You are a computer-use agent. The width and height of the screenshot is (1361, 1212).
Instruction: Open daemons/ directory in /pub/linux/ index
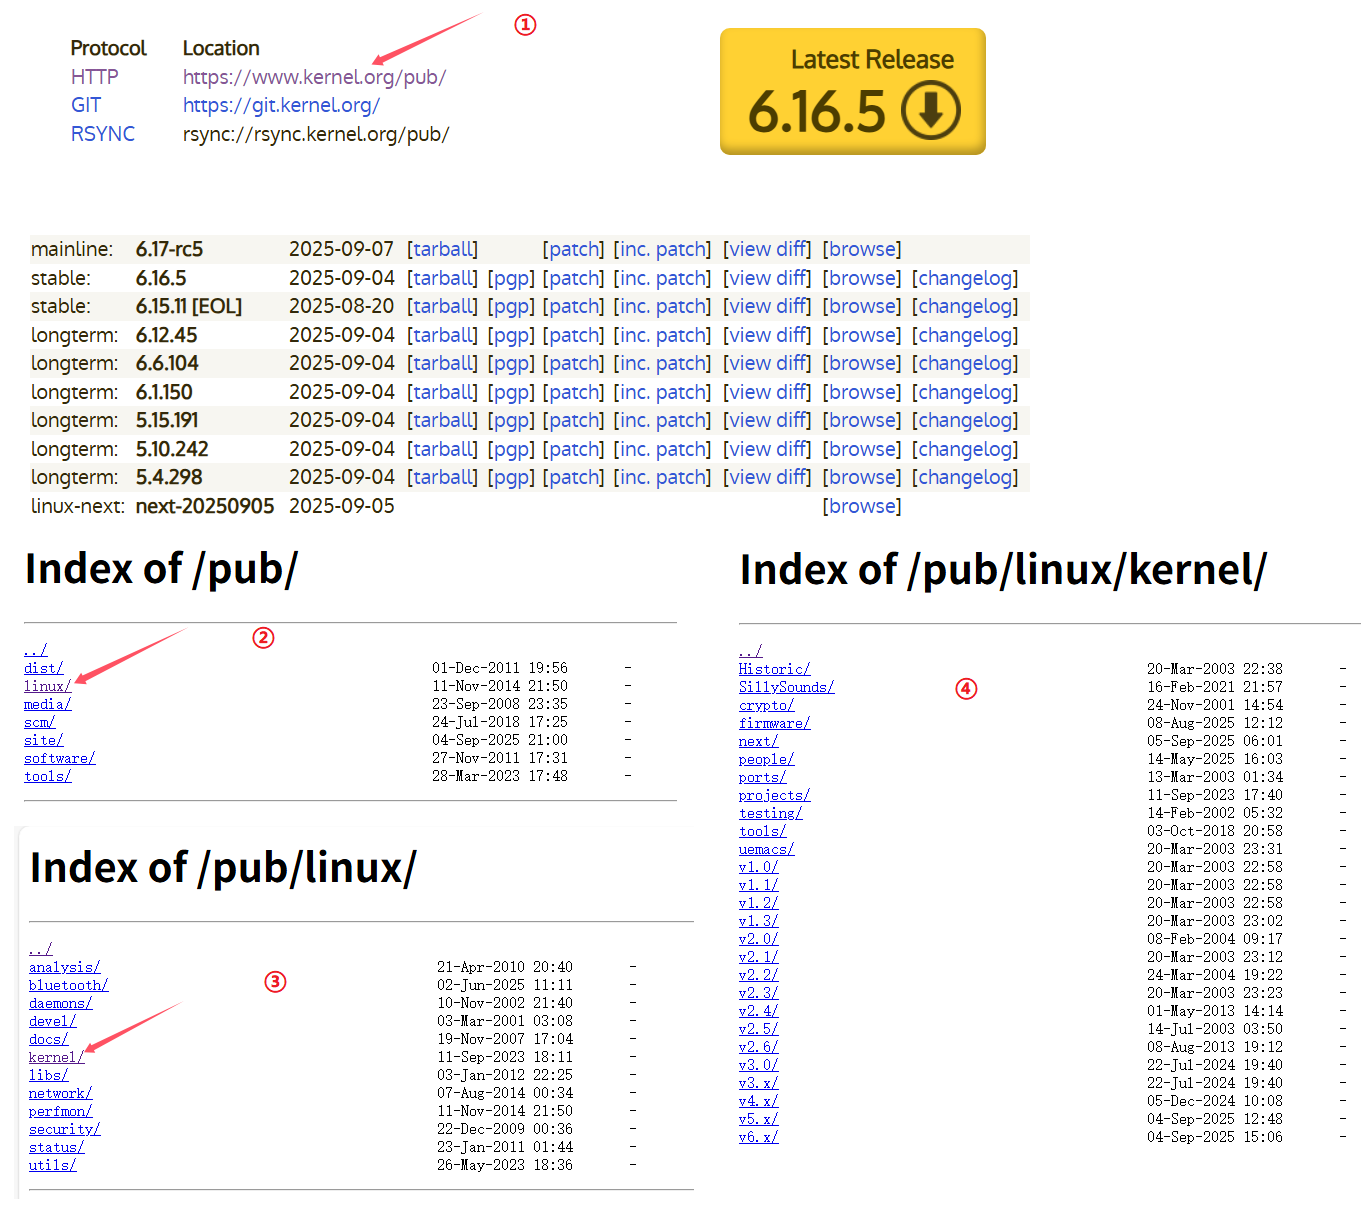[x=60, y=1003]
